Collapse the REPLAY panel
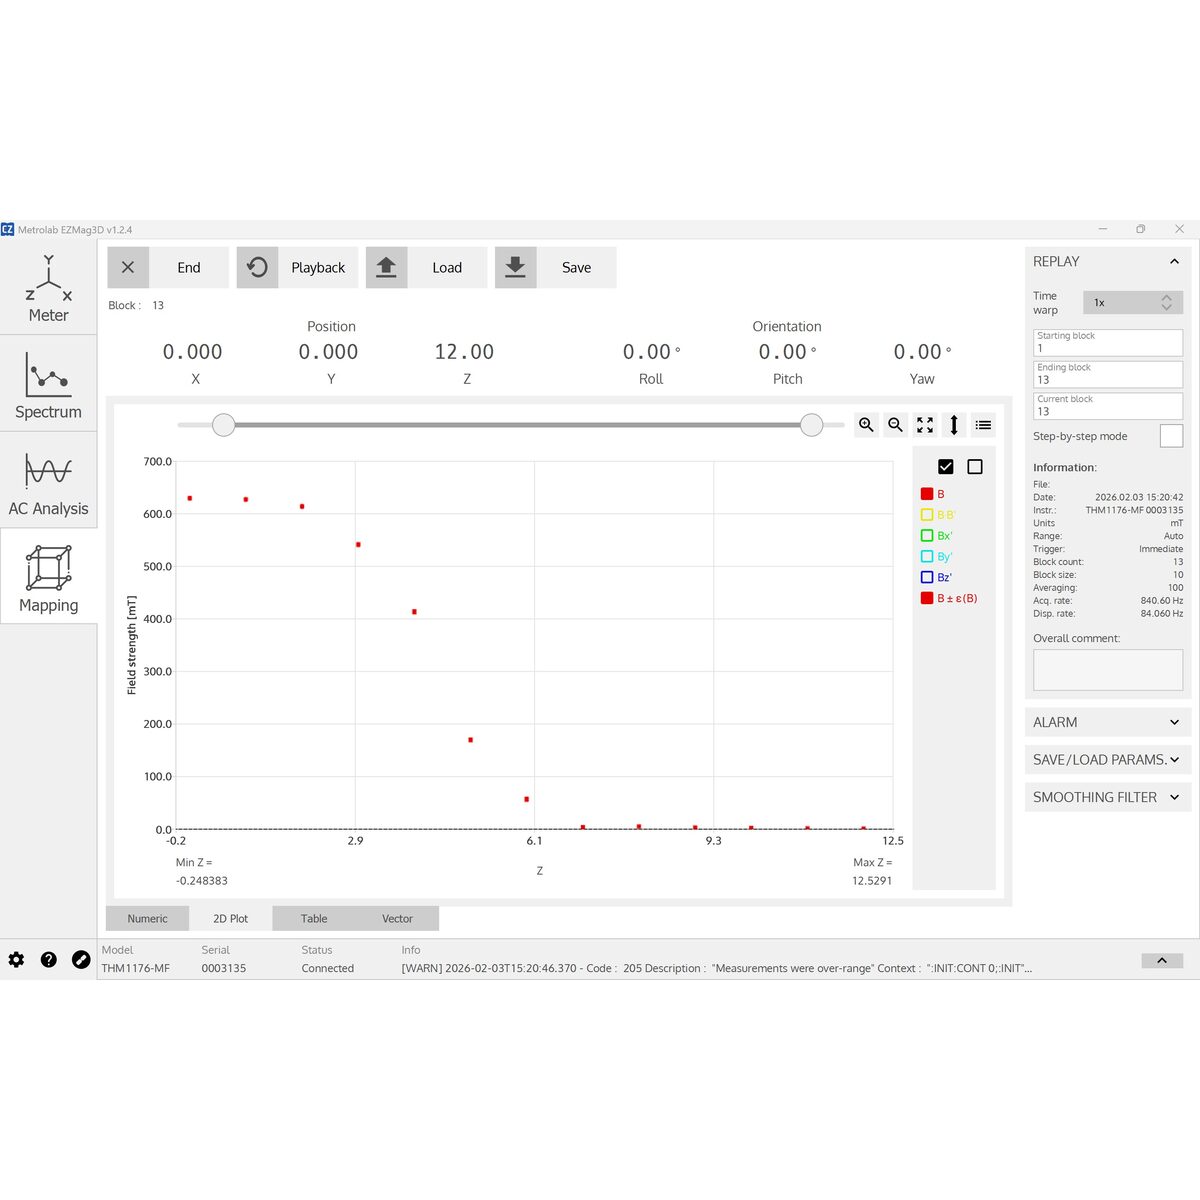This screenshot has width=1200, height=1200. (x=1174, y=262)
